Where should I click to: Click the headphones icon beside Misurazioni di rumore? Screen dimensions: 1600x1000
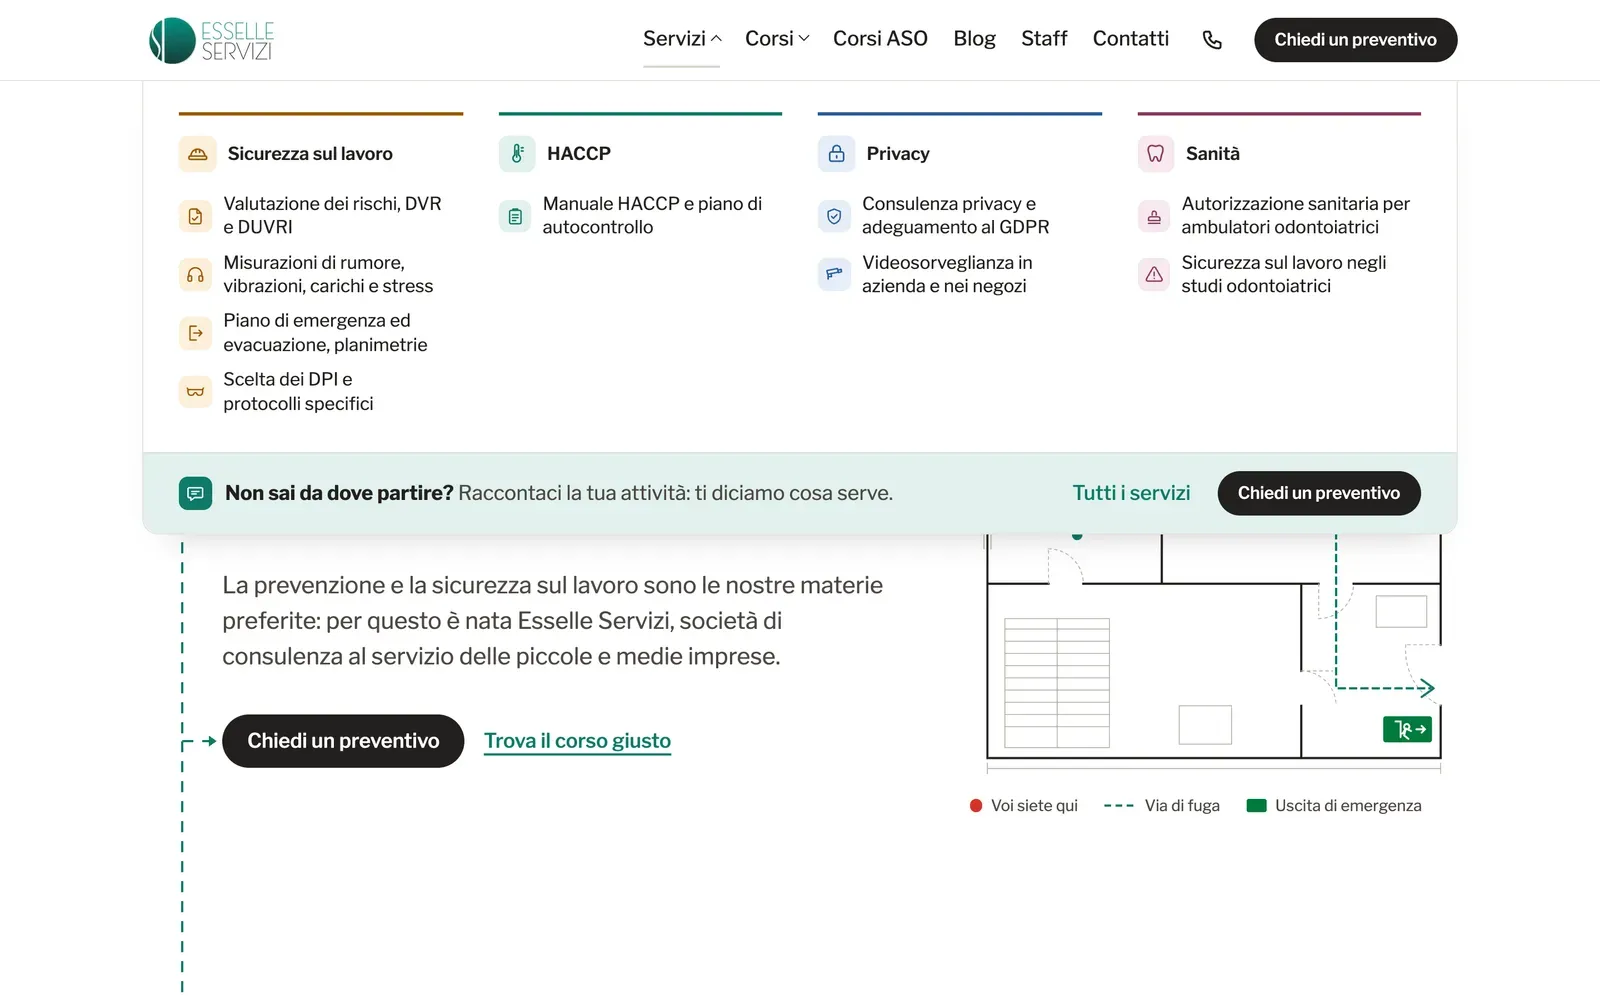(x=195, y=275)
